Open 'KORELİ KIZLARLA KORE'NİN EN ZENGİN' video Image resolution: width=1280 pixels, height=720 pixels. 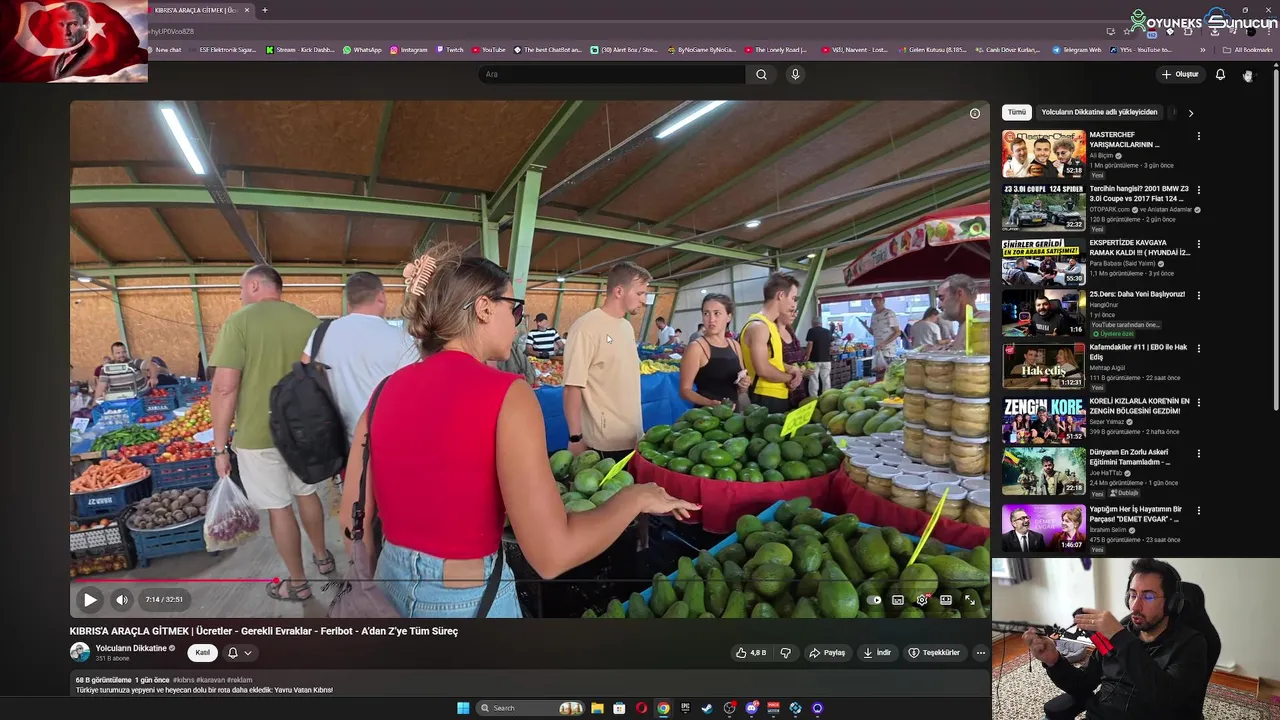click(1140, 406)
